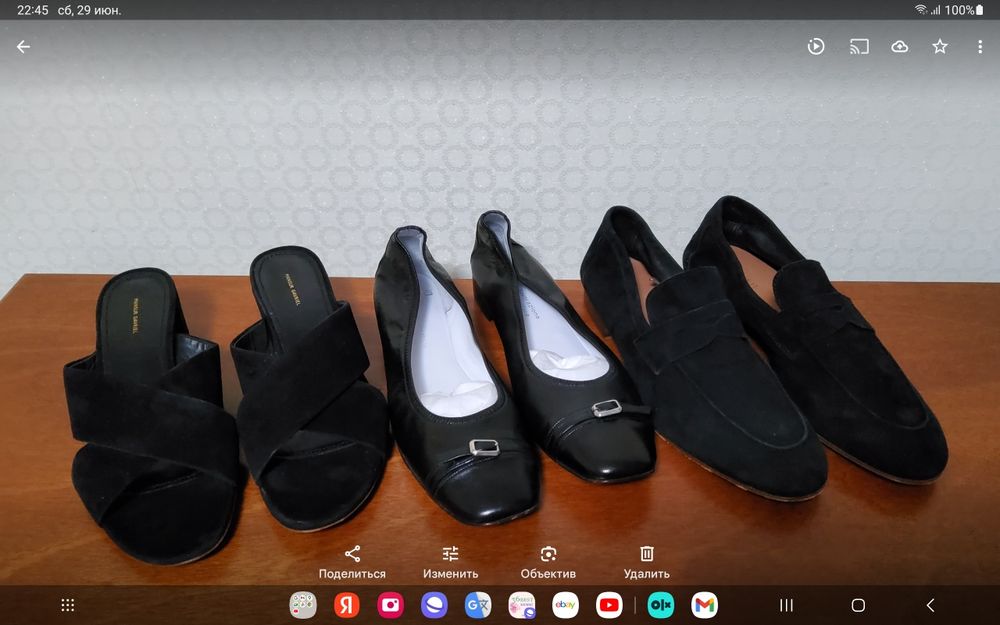Launch the Camera app from the taskbar
1000x625 pixels.
click(x=390, y=605)
